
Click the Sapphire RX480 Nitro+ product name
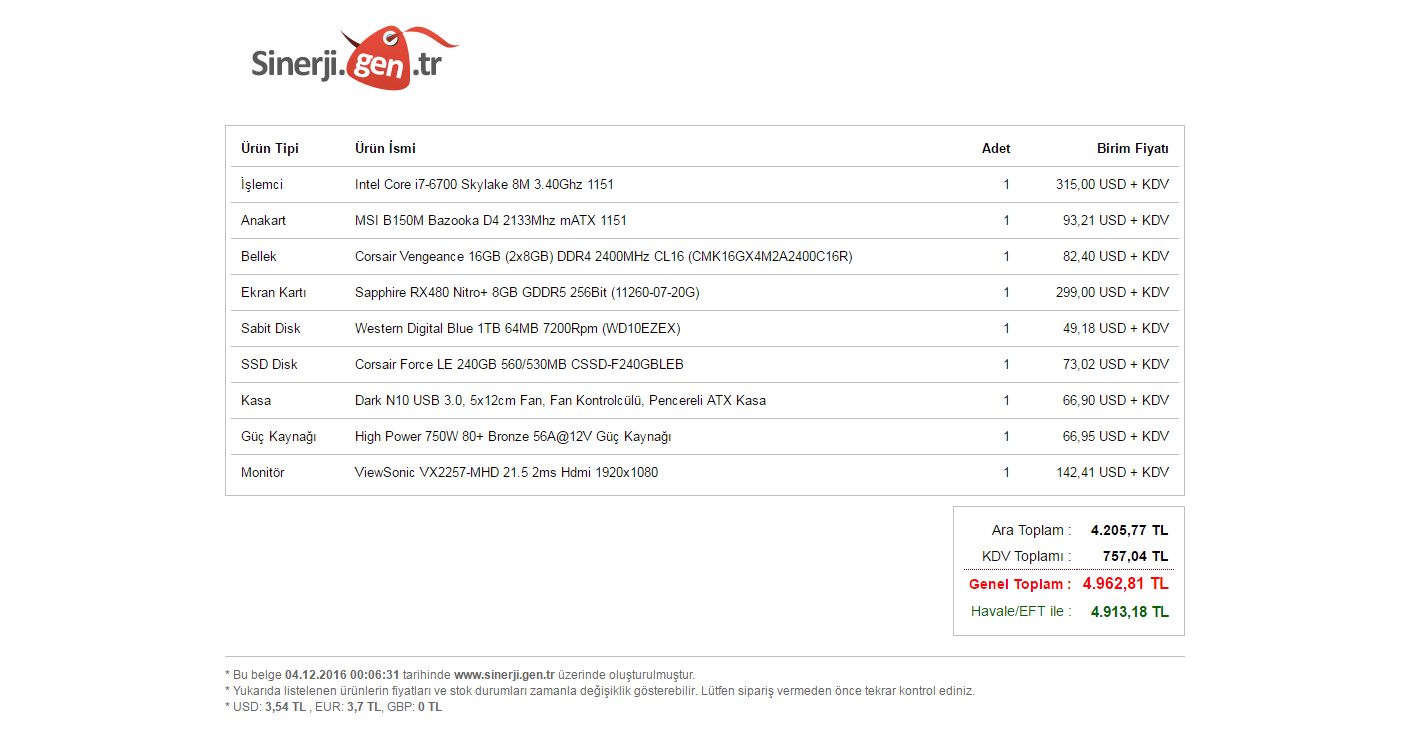[x=527, y=293]
